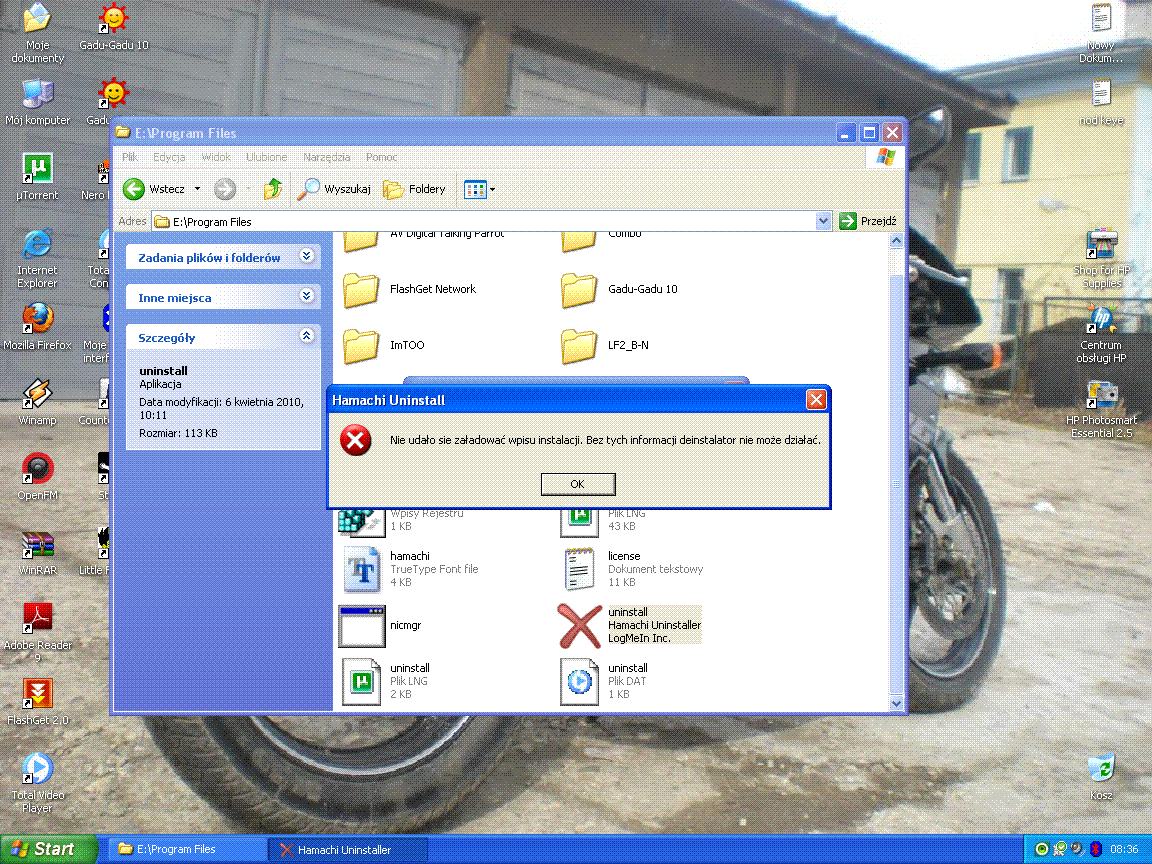Open µTorrent desktop shortcut
This screenshot has height=864, width=1152.
click(x=37, y=176)
